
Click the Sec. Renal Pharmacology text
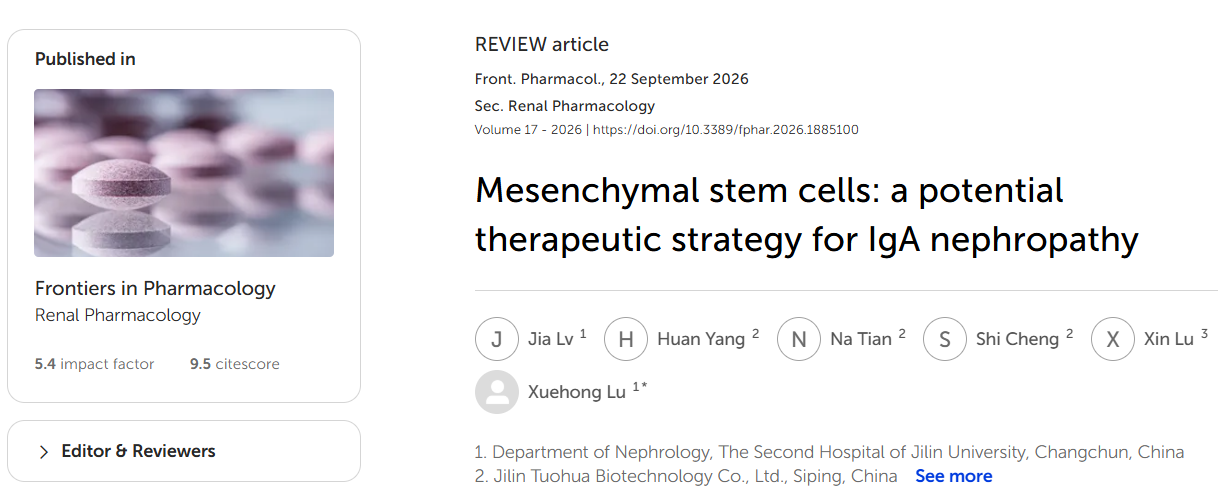(x=565, y=106)
